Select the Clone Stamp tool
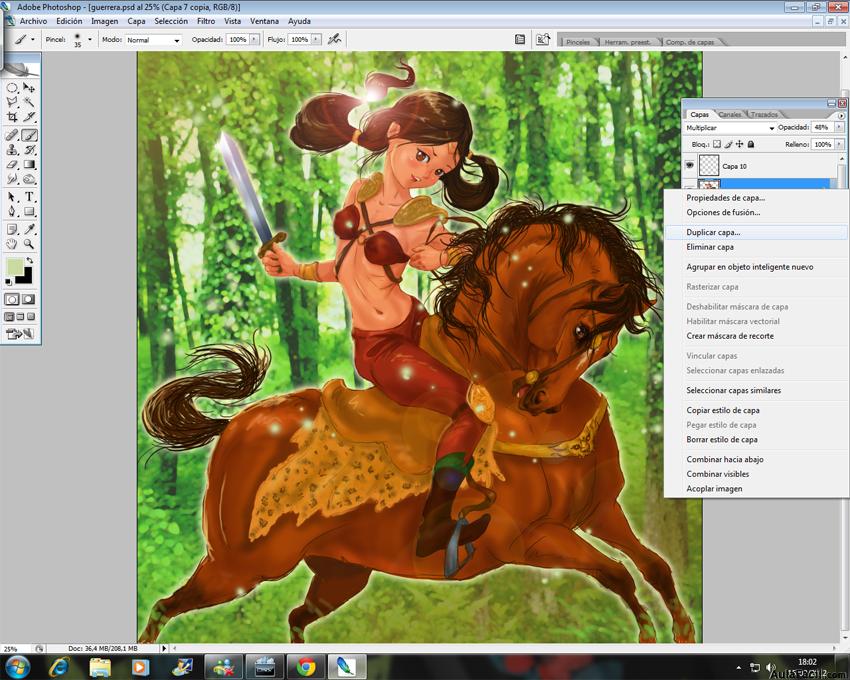Image resolution: width=850 pixels, height=680 pixels. (12, 150)
